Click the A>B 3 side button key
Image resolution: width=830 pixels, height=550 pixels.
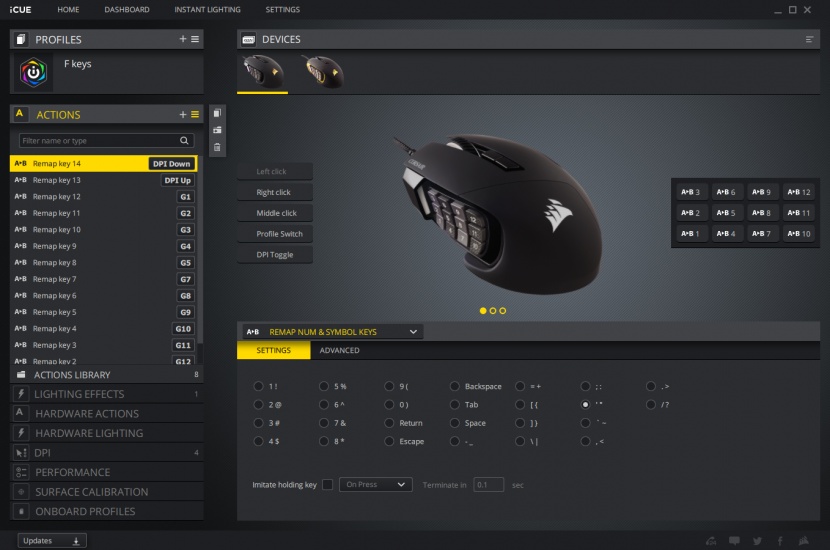[691, 192]
